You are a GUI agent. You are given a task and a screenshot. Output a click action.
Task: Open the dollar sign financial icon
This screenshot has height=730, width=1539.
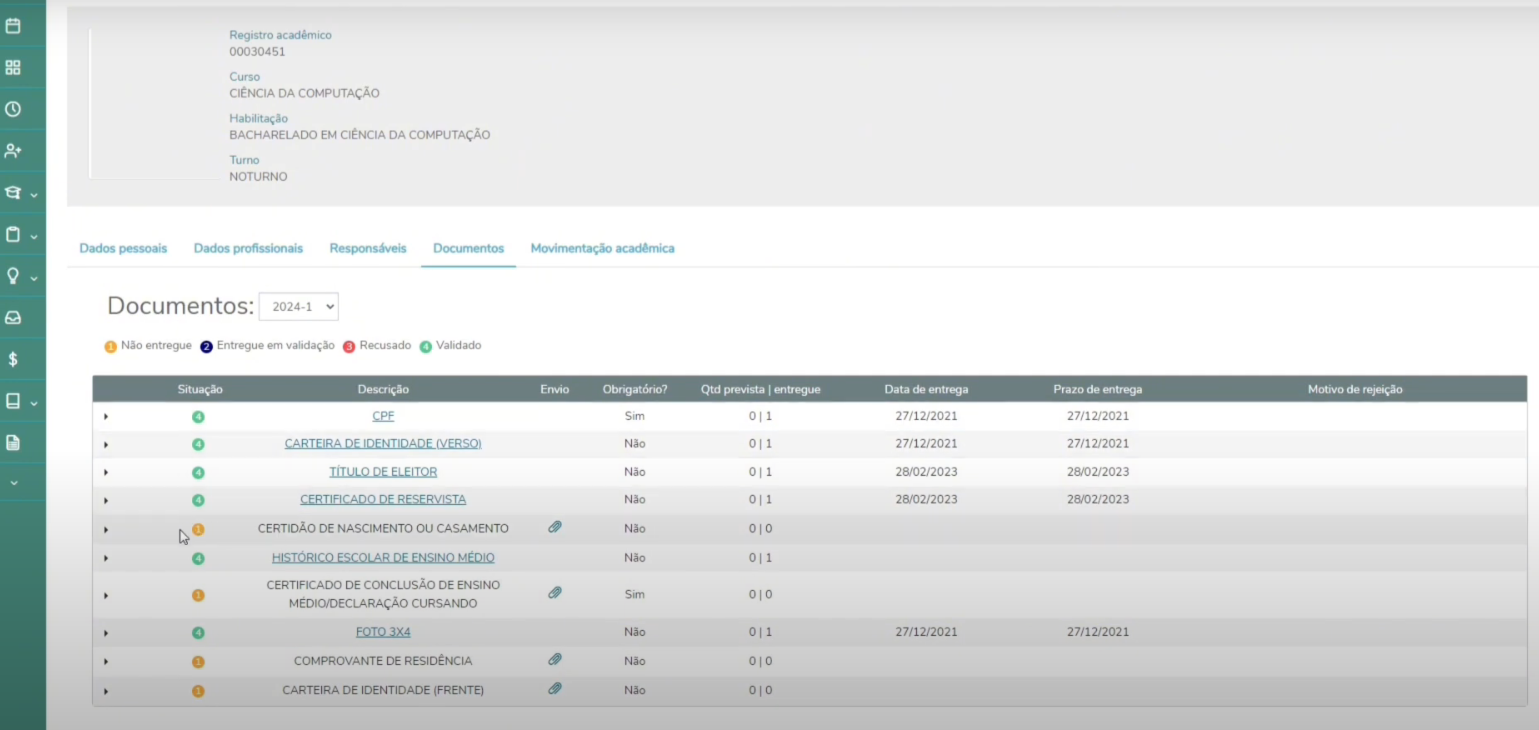[13, 359]
